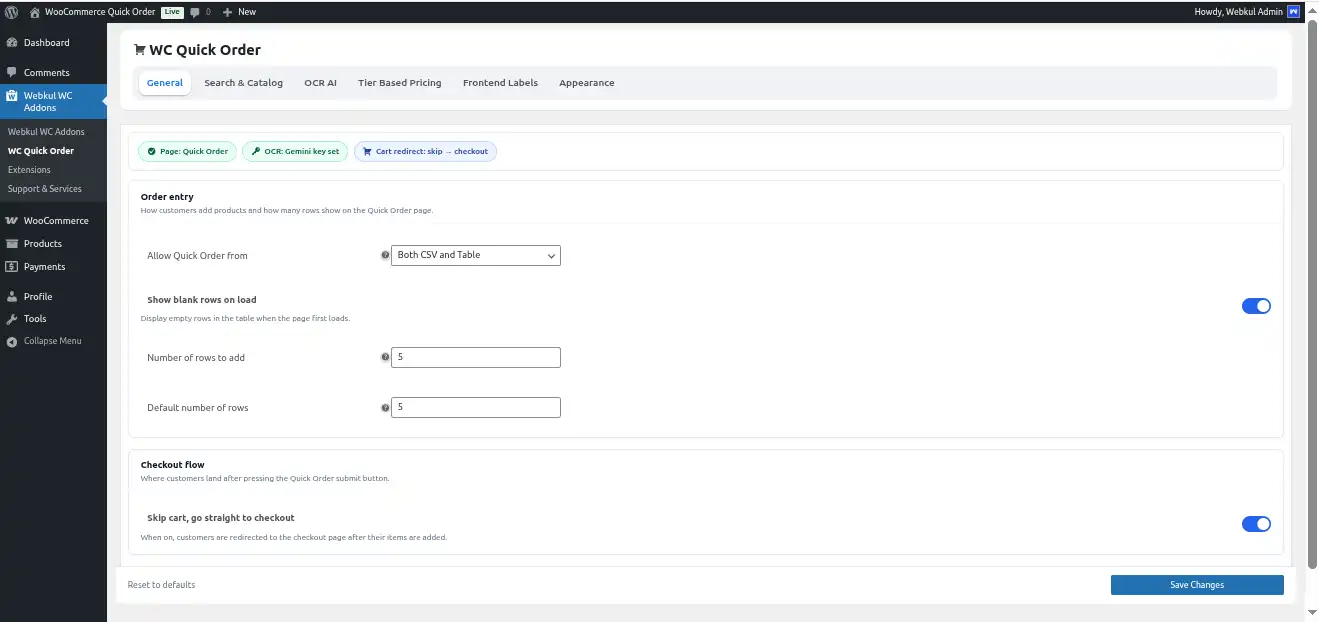Open the comments bubble in admin bar

coord(194,12)
